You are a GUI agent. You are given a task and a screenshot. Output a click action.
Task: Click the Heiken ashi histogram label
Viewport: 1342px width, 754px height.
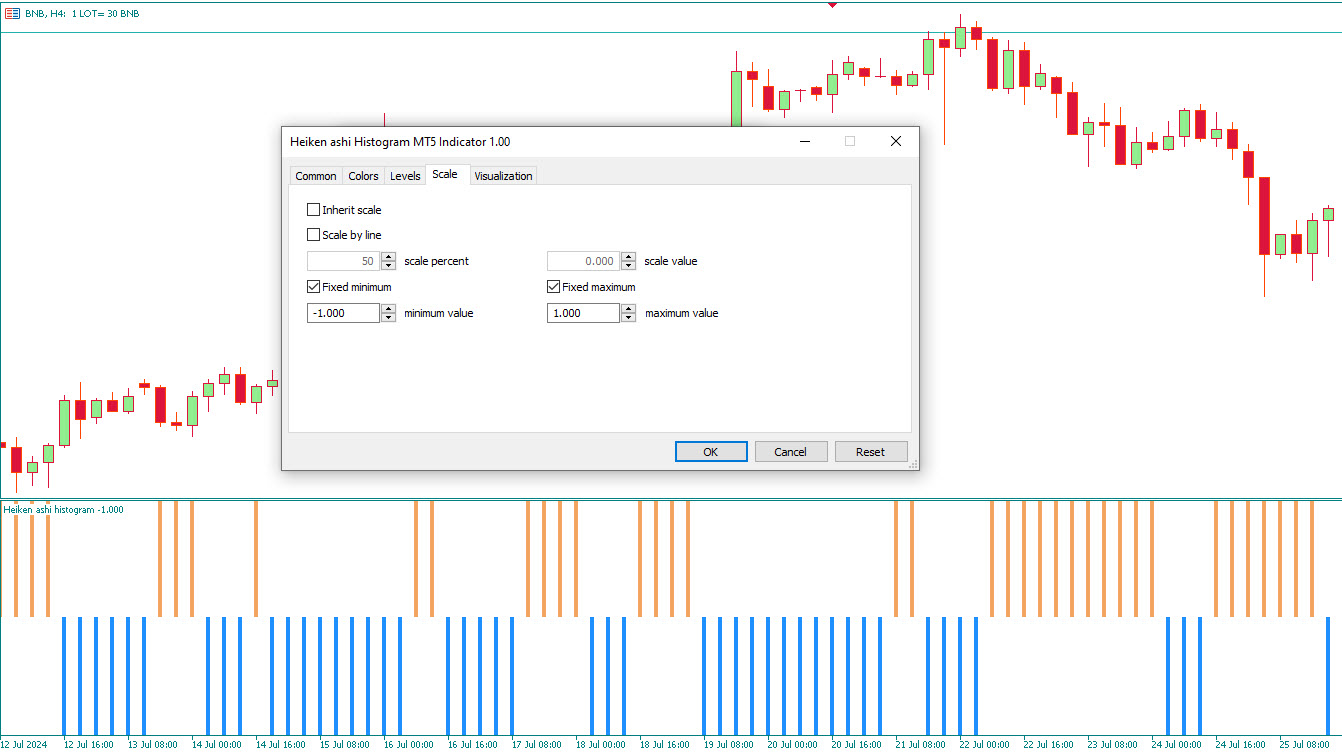click(x=62, y=509)
